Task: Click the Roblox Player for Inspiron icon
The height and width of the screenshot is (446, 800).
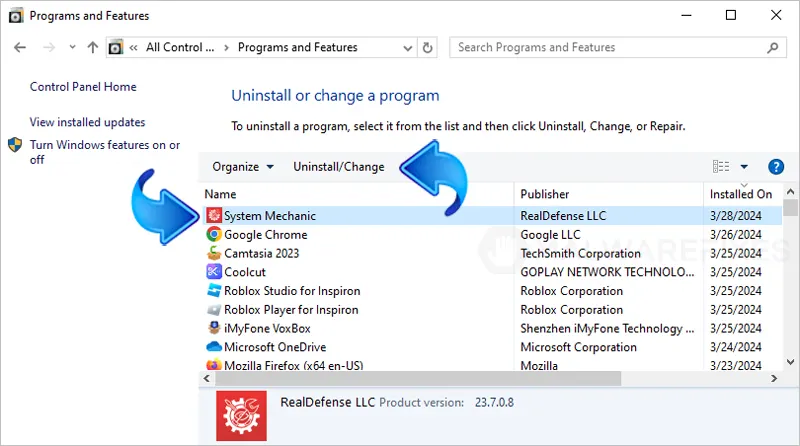Action: [x=214, y=309]
